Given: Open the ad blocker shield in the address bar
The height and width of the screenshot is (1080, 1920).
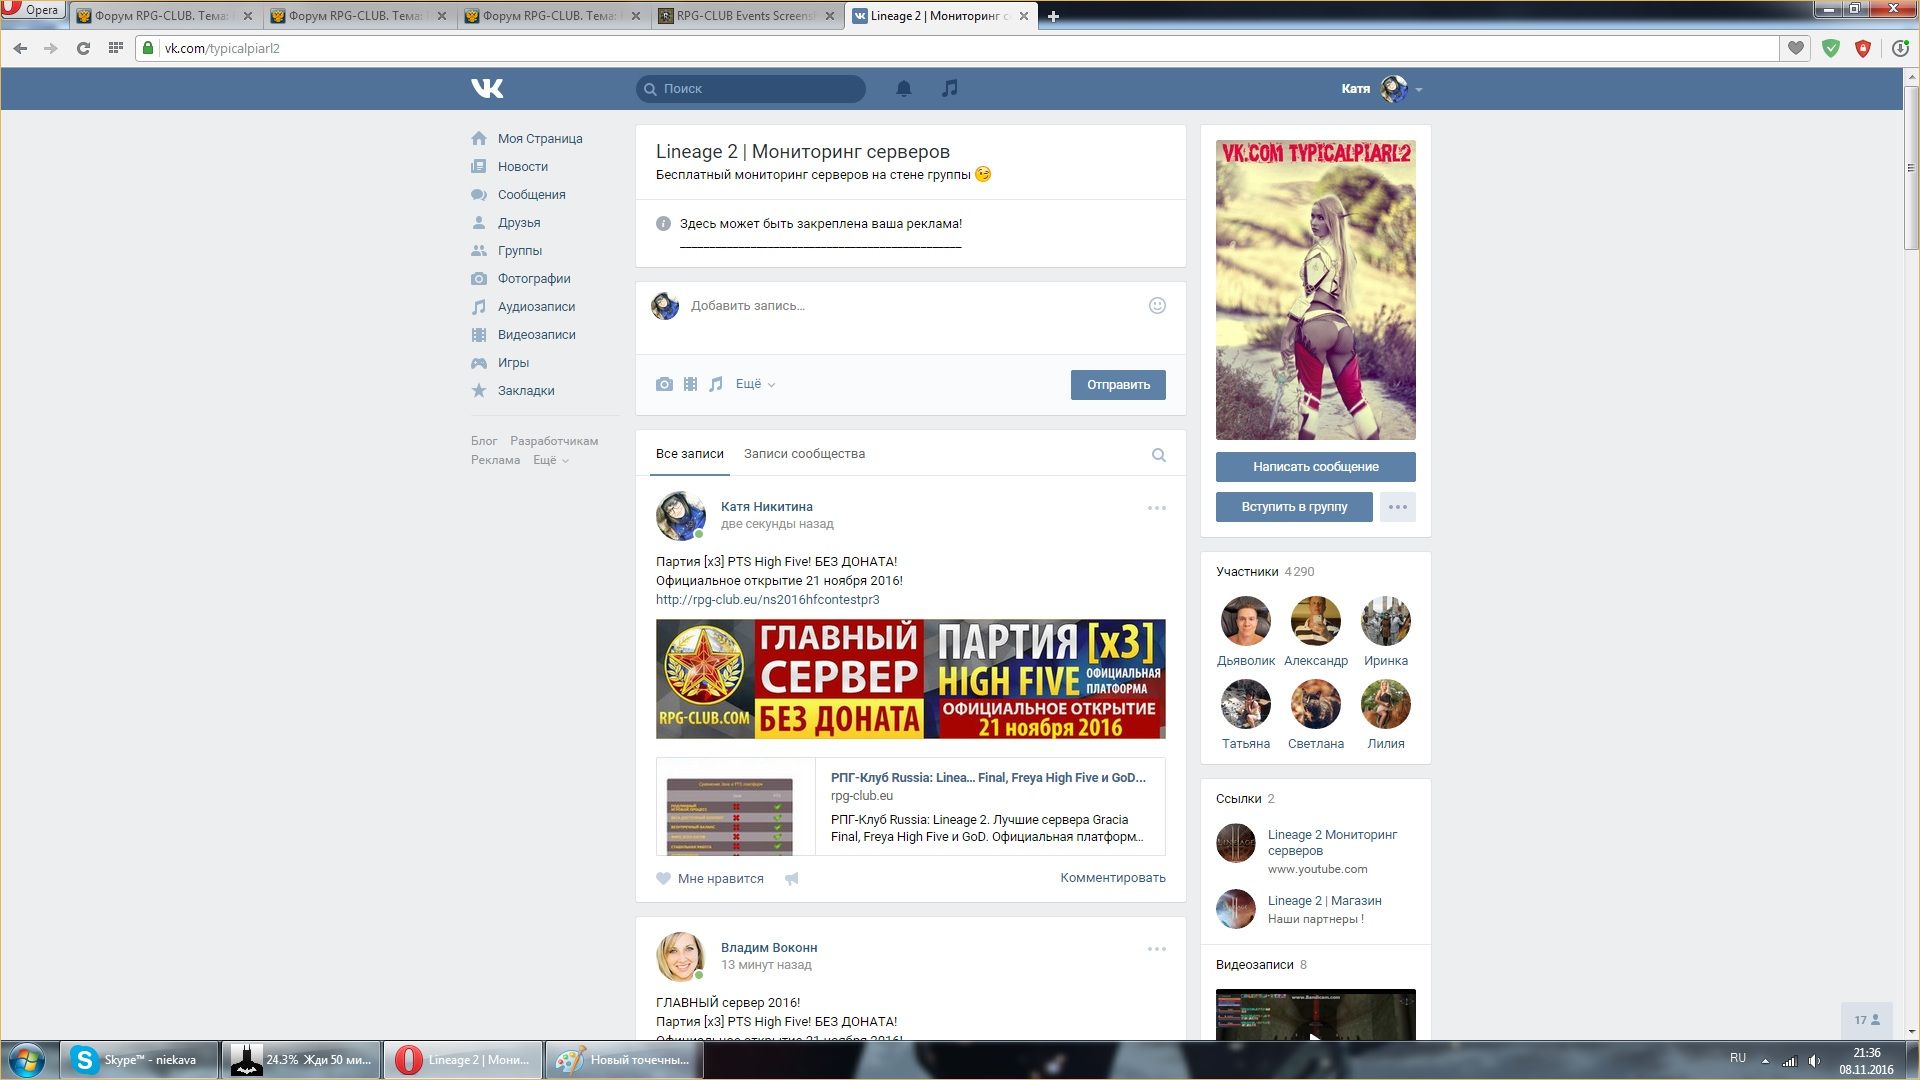Looking at the screenshot, I should [1830, 48].
